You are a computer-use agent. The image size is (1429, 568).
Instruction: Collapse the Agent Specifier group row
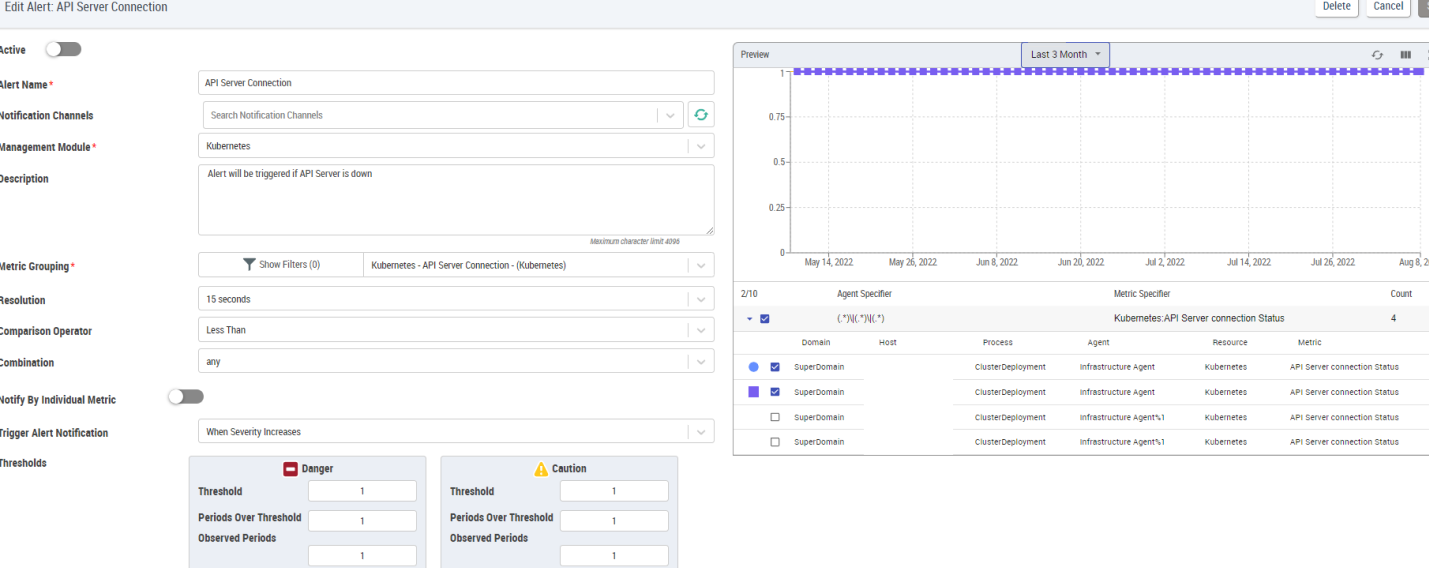tap(747, 319)
